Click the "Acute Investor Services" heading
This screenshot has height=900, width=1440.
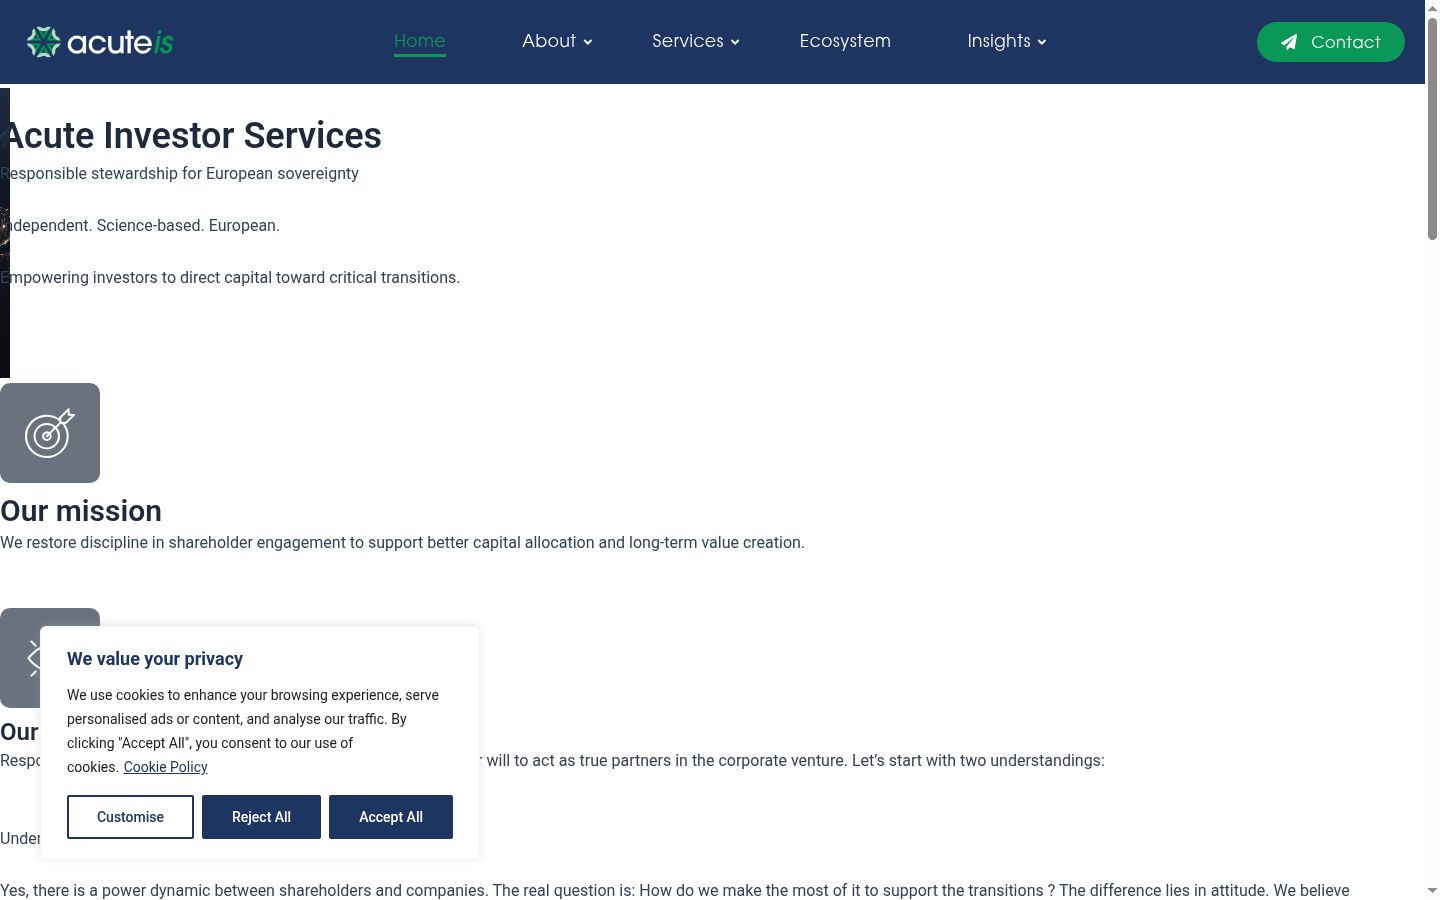[x=191, y=135]
